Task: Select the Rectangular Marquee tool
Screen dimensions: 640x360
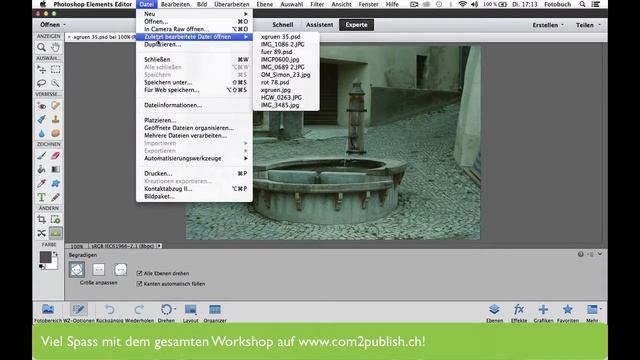Action: (x=56, y=69)
